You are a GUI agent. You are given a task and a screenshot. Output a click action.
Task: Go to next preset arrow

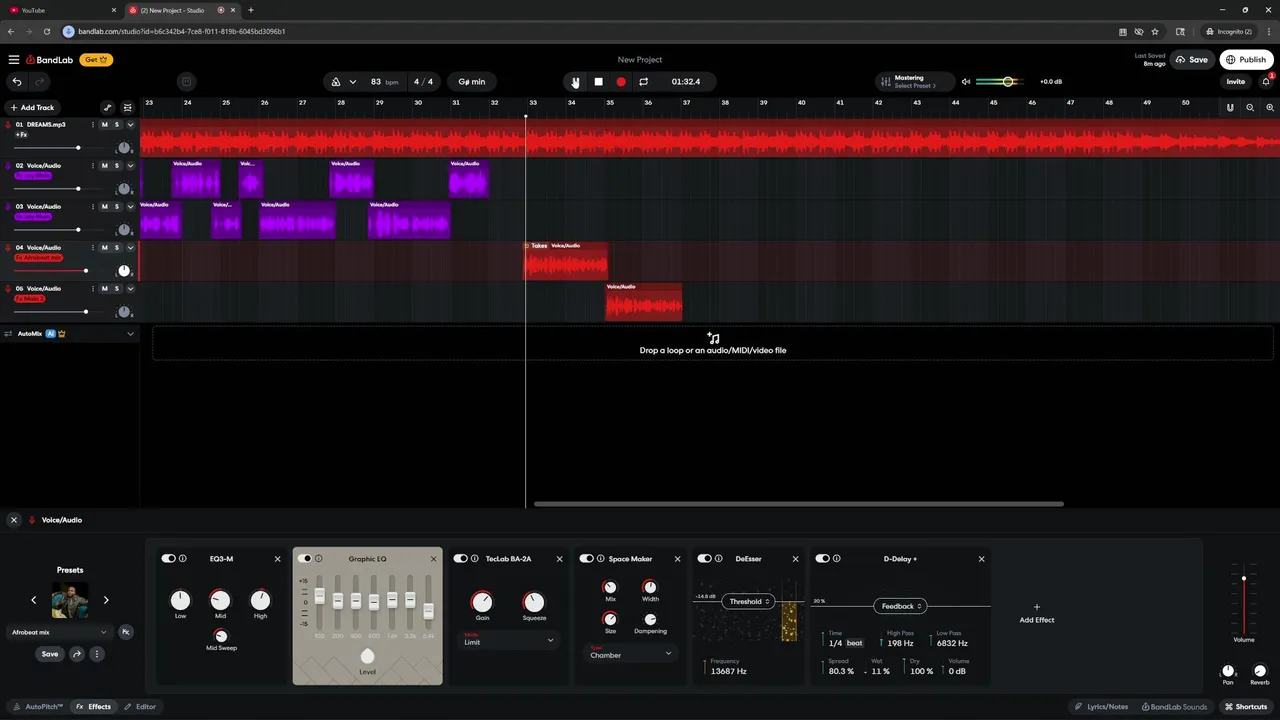coord(106,600)
